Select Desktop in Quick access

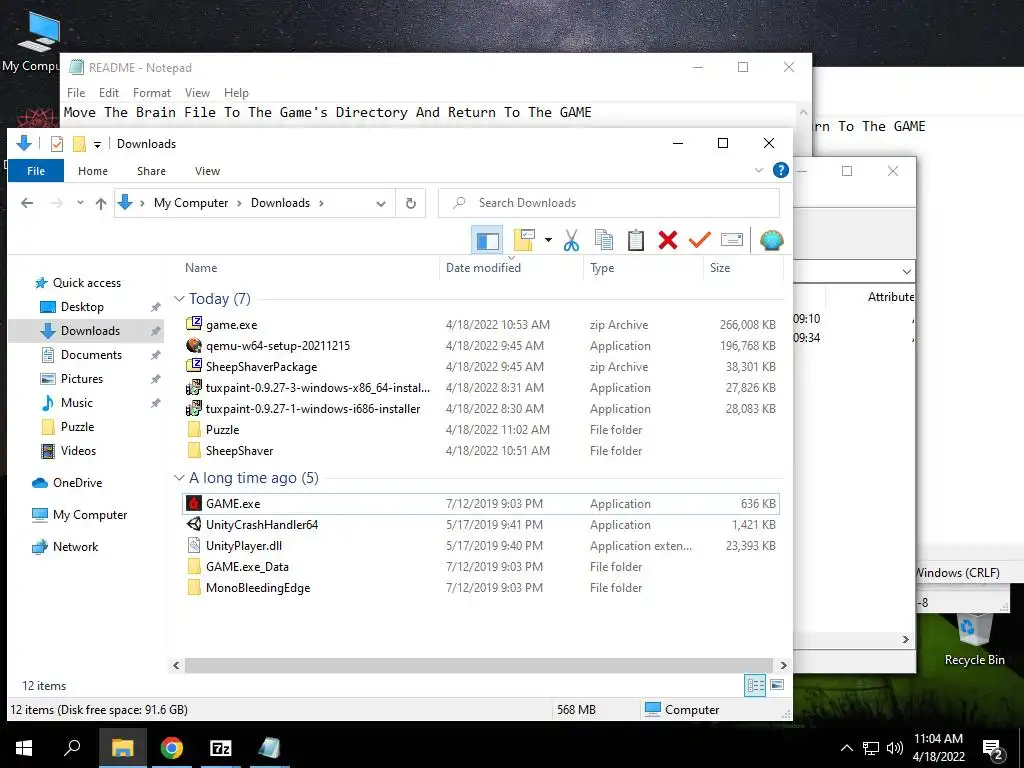point(82,307)
